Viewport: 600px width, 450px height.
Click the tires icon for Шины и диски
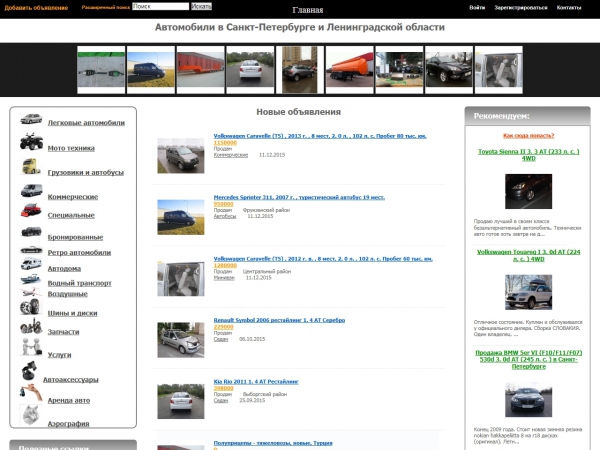[30, 307]
